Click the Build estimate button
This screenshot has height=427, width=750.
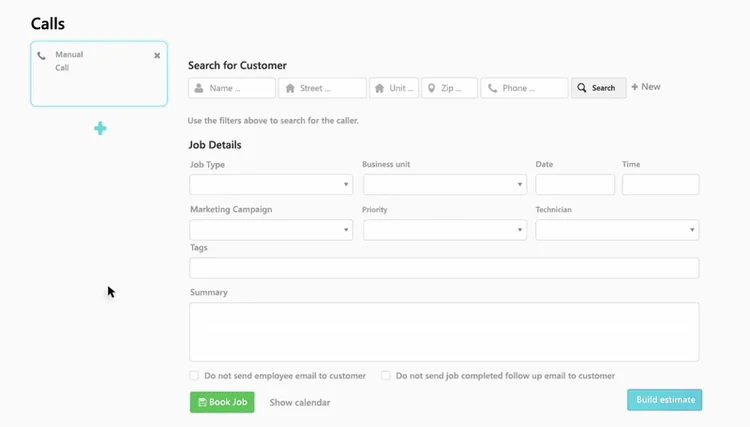pyautogui.click(x=665, y=400)
